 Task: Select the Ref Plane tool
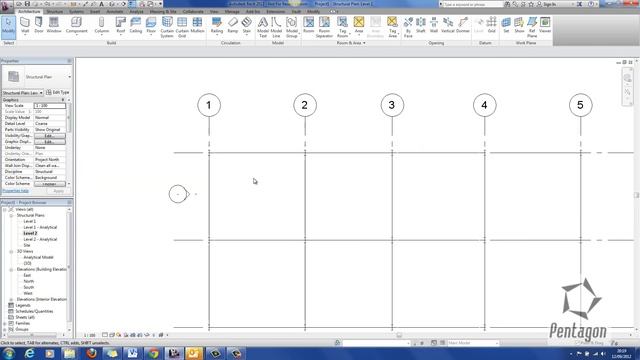532,27
